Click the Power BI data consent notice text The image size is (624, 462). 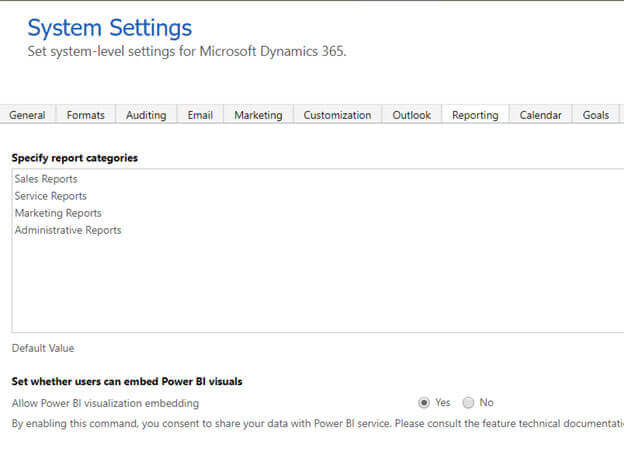click(x=318, y=423)
